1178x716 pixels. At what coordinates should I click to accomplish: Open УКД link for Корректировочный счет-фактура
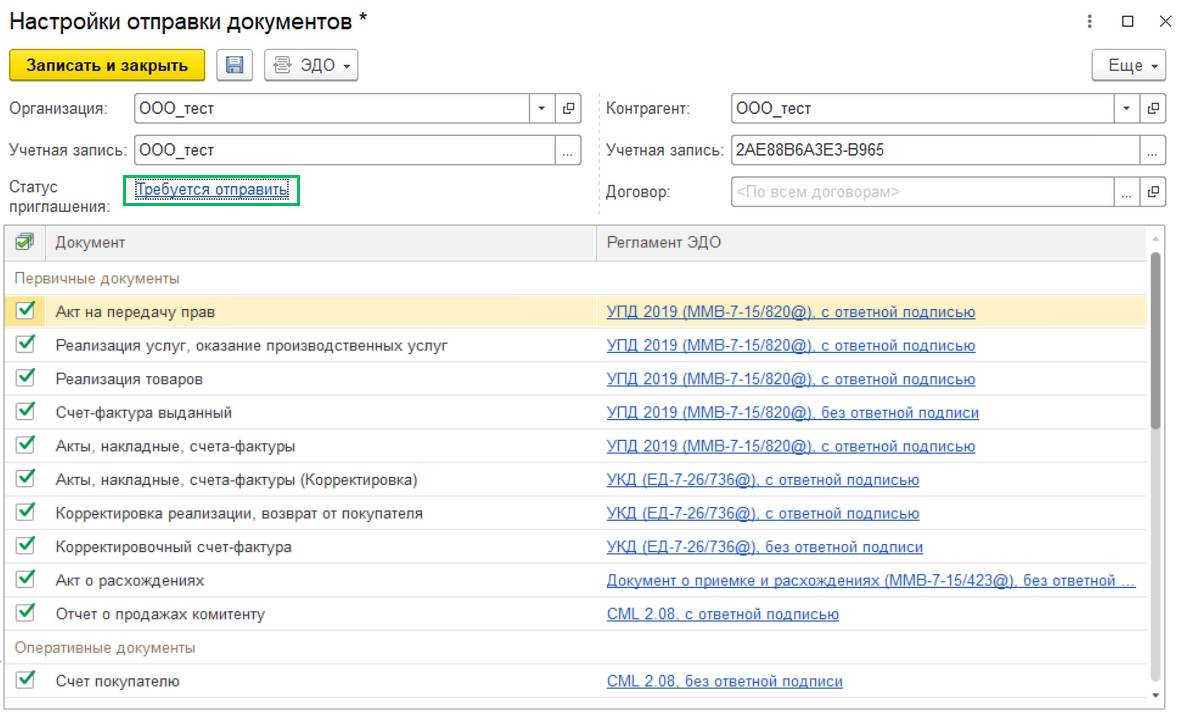[765, 547]
